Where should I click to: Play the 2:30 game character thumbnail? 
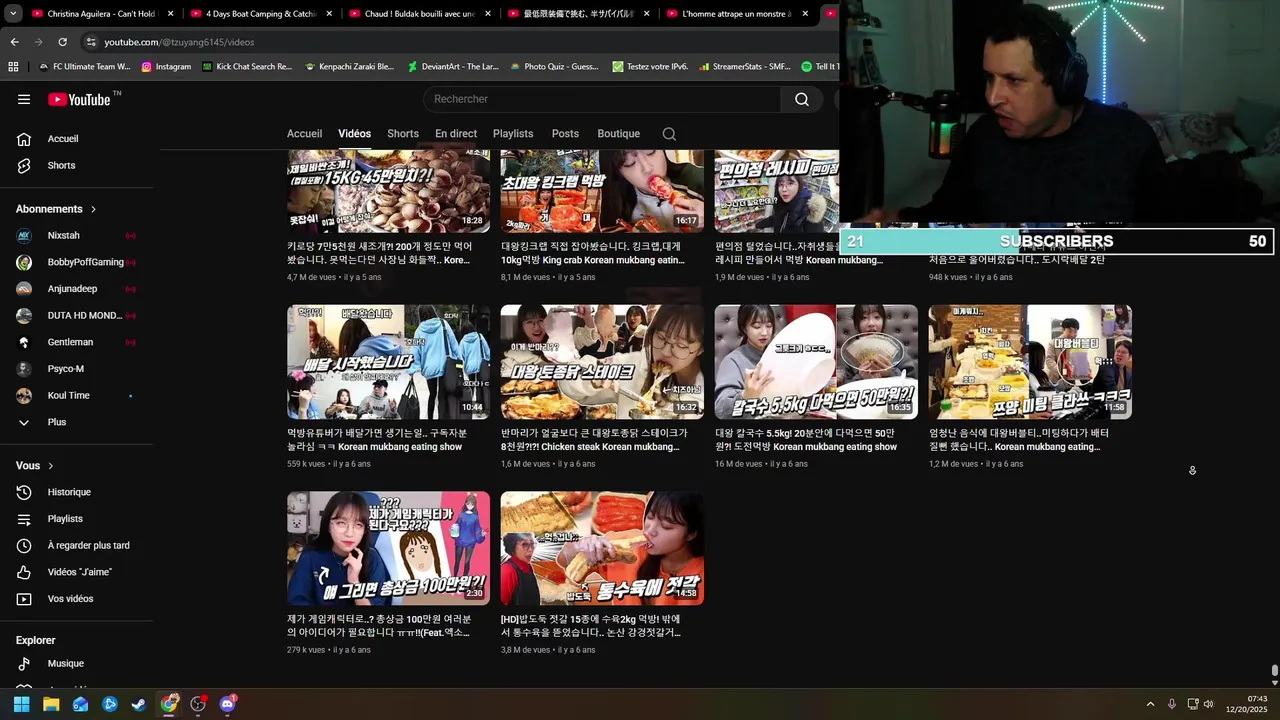[x=388, y=548]
